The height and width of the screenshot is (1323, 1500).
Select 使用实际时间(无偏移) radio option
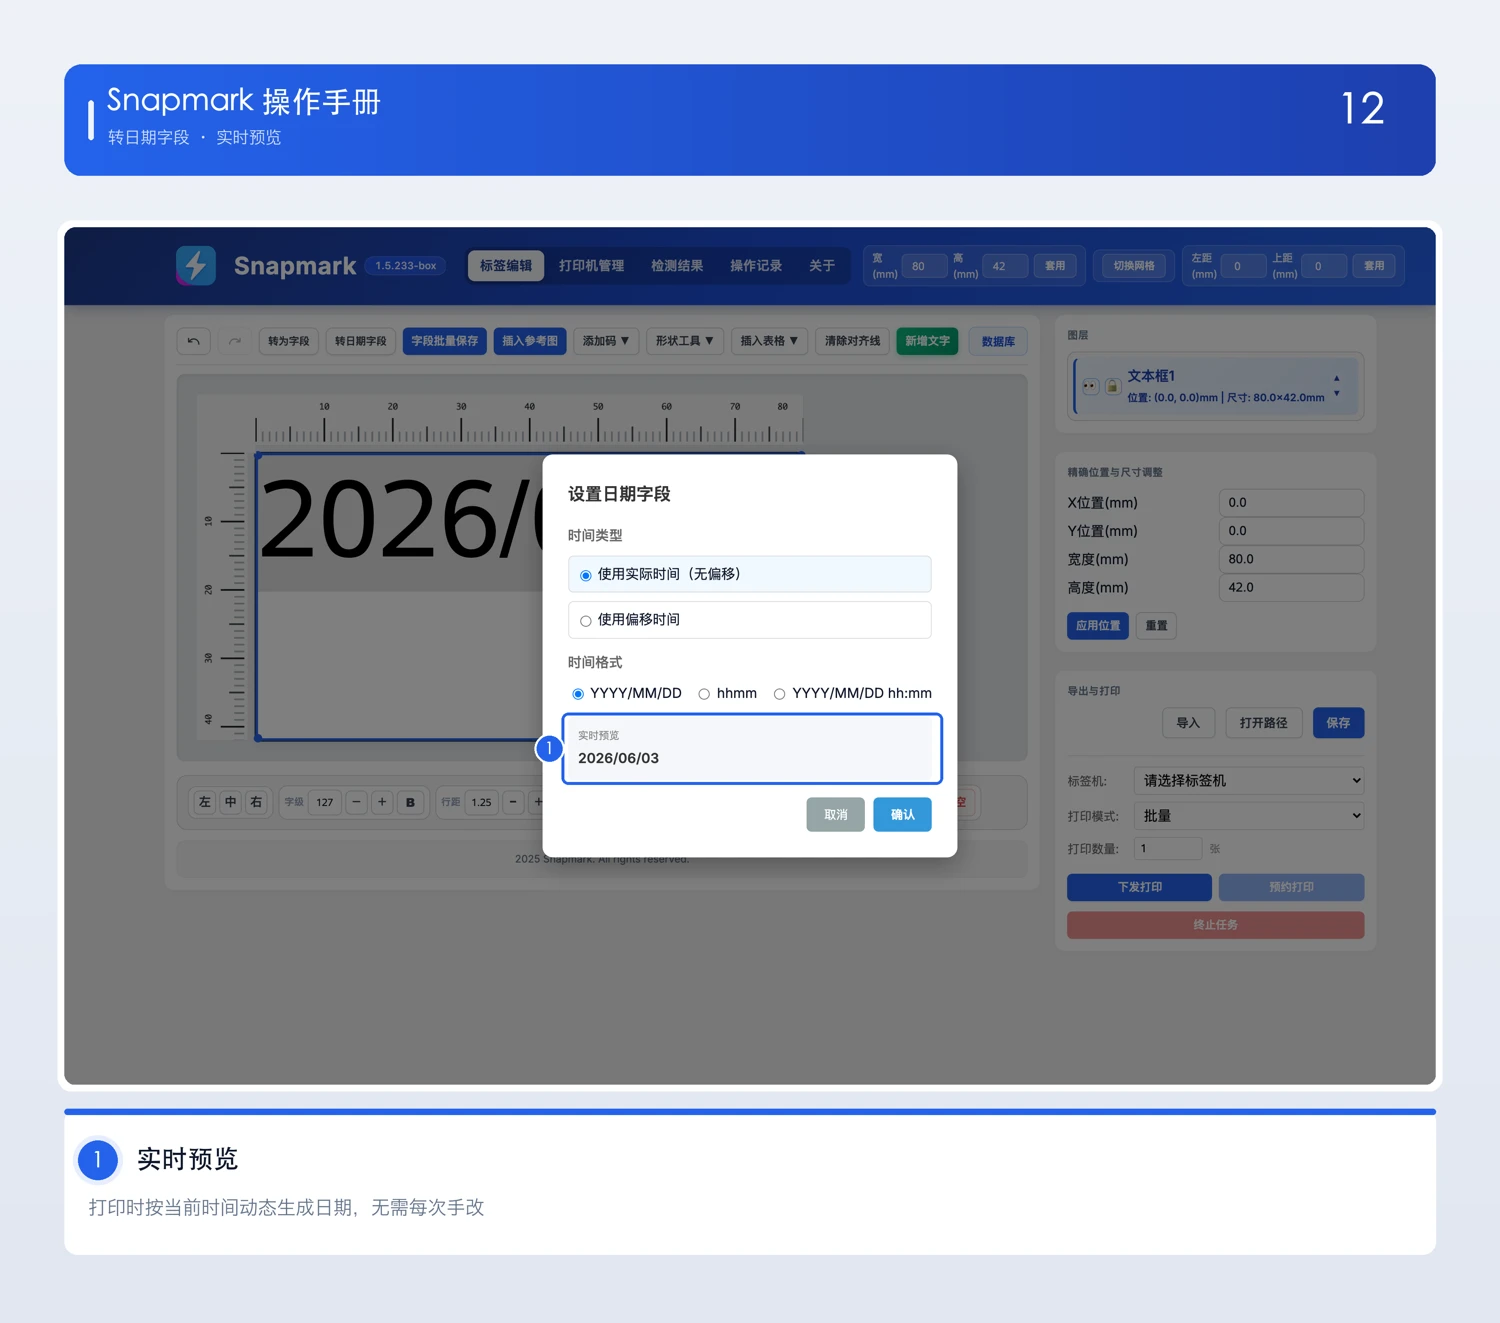tap(749, 574)
